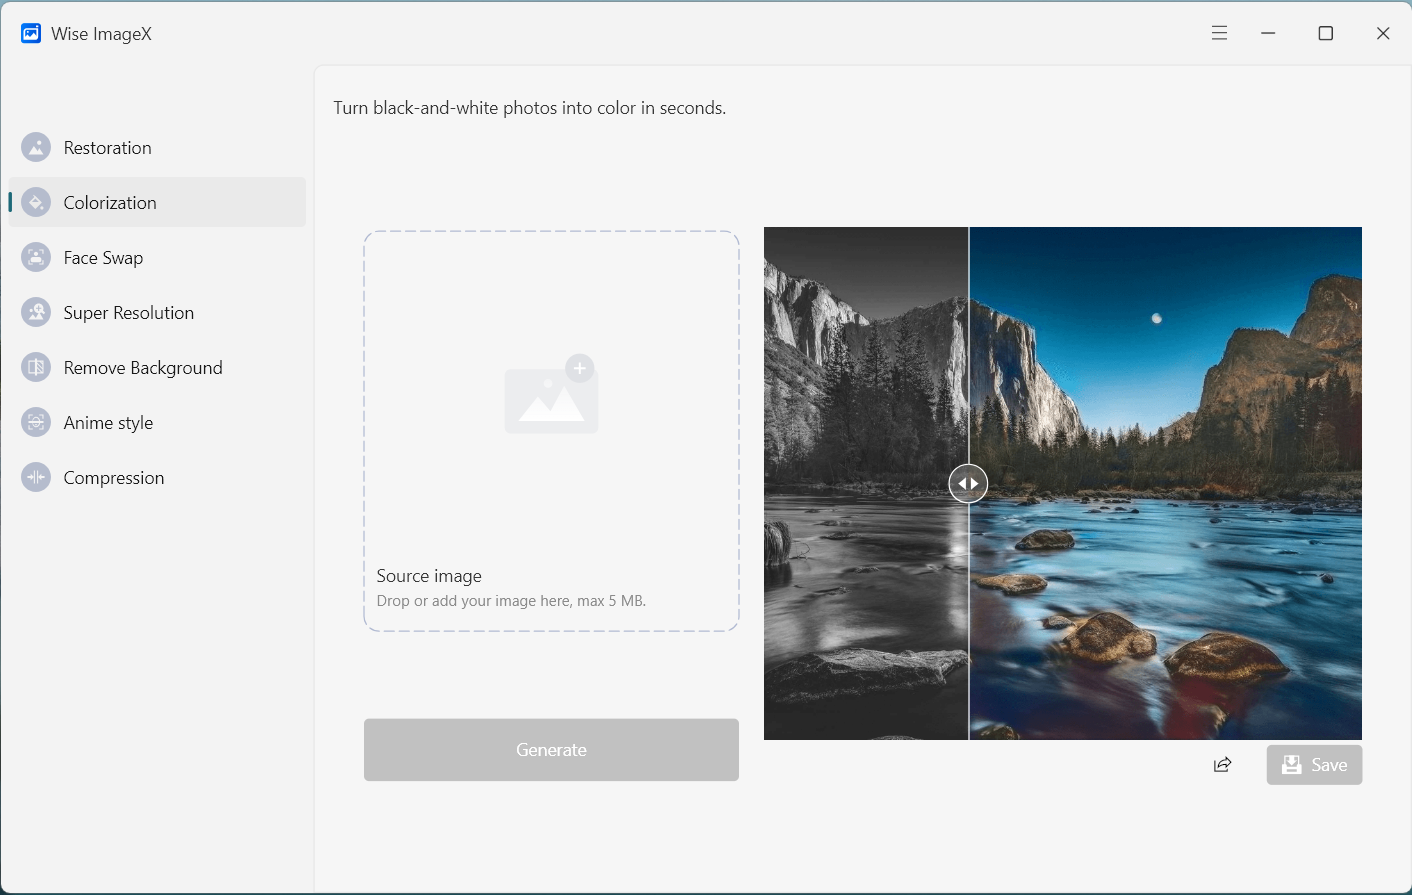
Task: Click the 'Drop or add your image here' text
Action: pyautogui.click(x=511, y=601)
